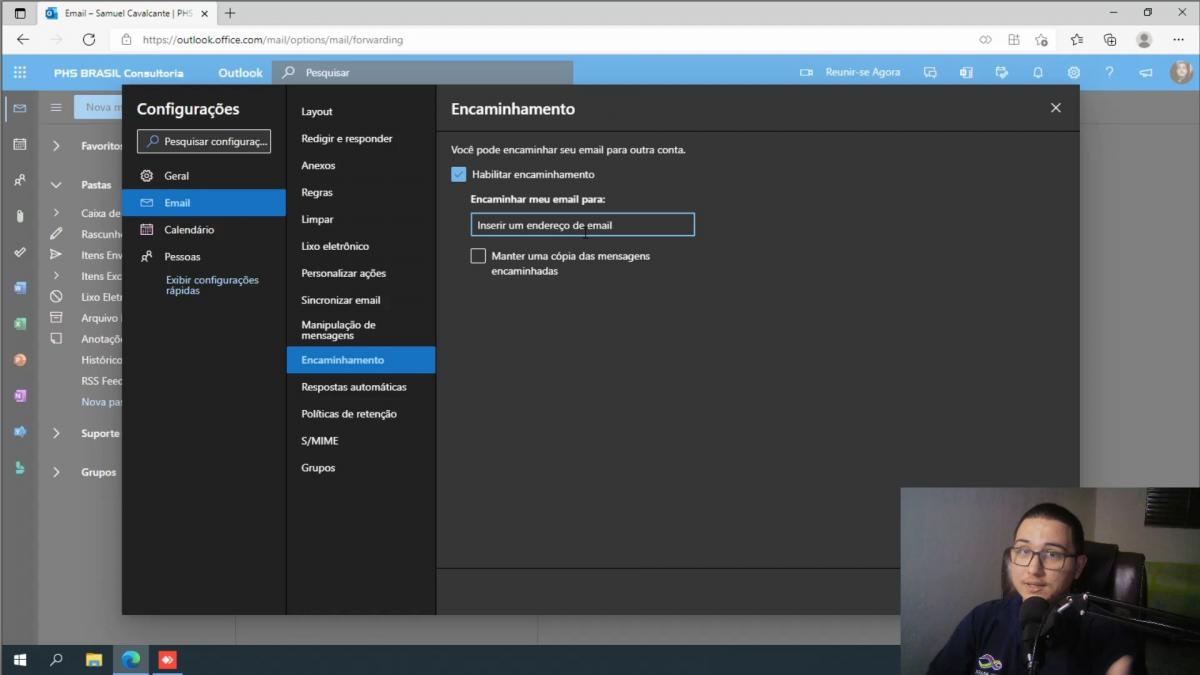This screenshot has width=1200, height=675.
Task: Select Calendário settings category
Action: coord(204,229)
